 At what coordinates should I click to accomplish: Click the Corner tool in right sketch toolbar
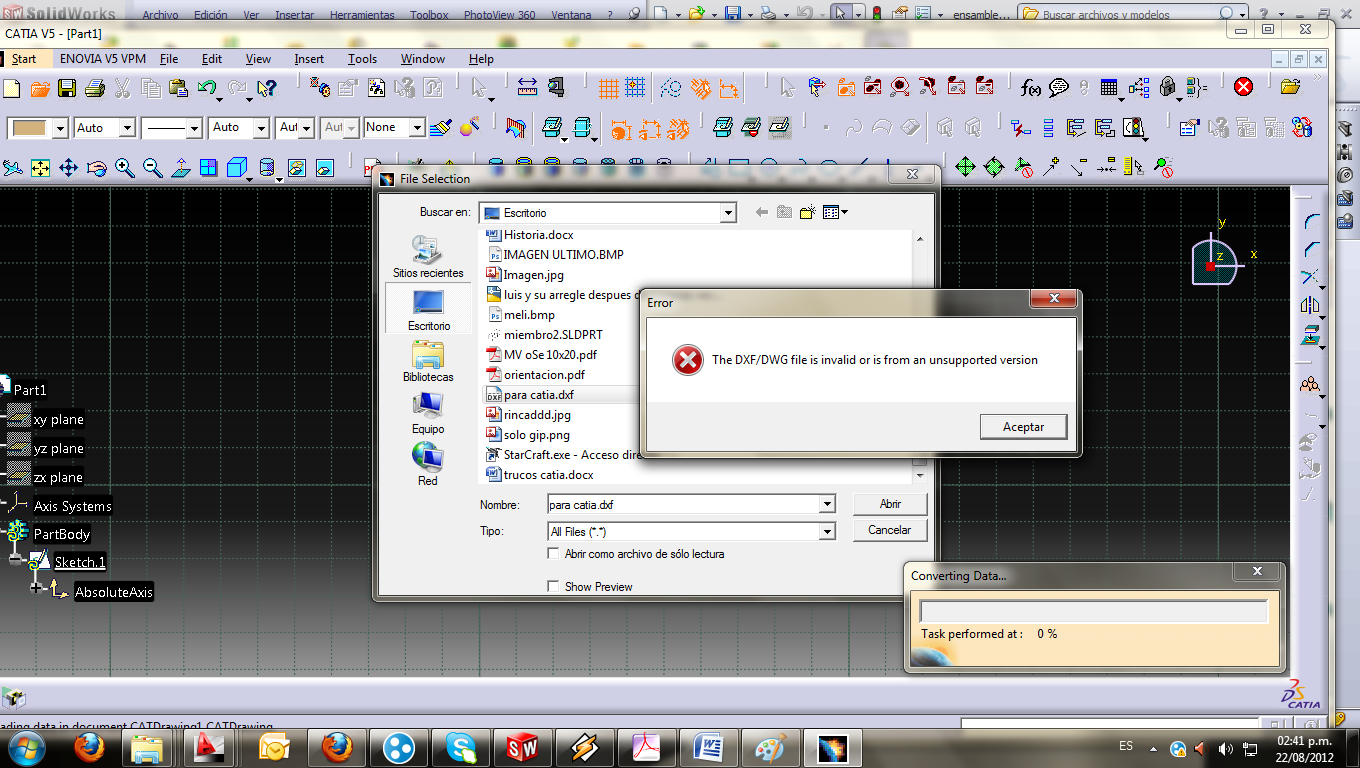pyautogui.click(x=1311, y=221)
